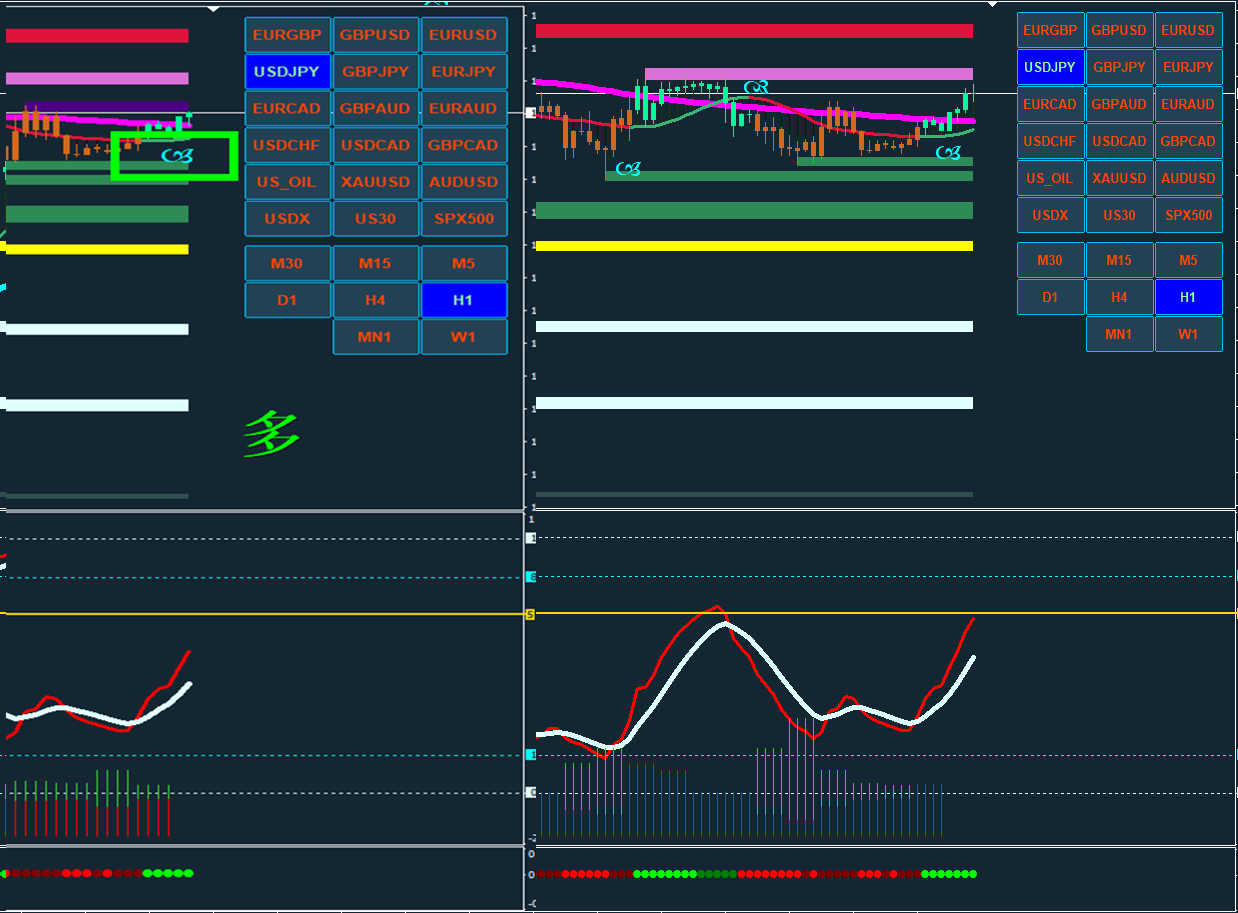Set left chart timeframe to M5
The width and height of the screenshot is (1238, 913).
463,264
